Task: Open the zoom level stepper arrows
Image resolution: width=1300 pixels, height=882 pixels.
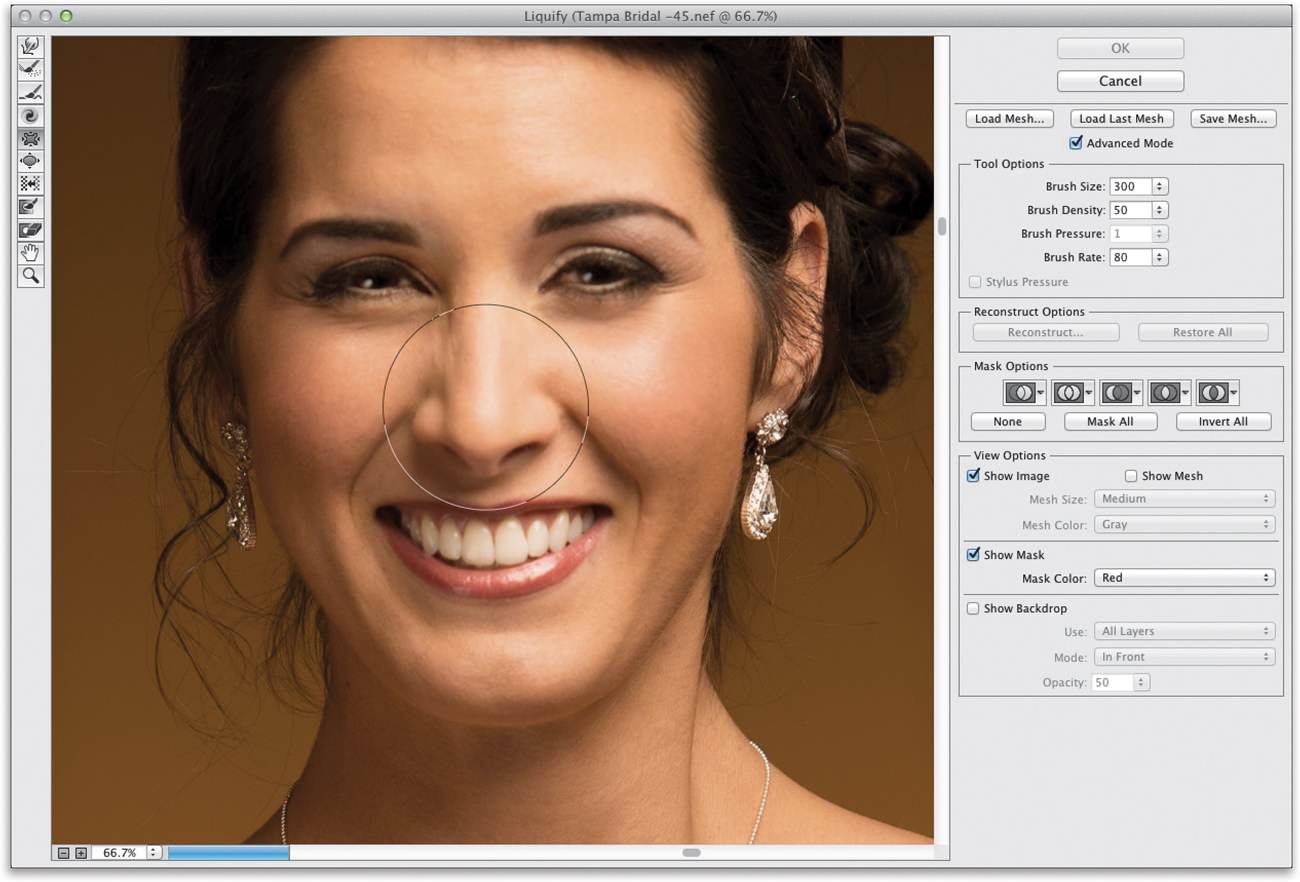Action: point(154,853)
